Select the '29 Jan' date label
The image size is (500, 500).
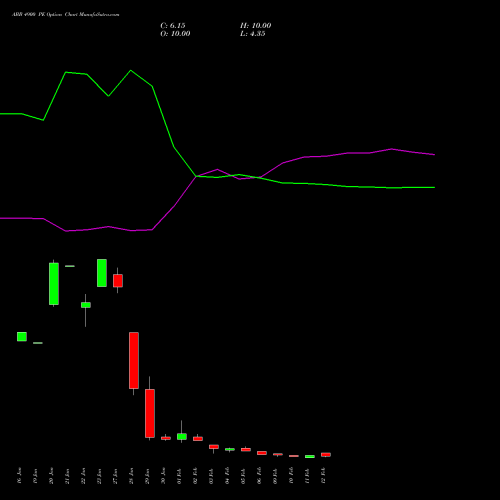147,476
